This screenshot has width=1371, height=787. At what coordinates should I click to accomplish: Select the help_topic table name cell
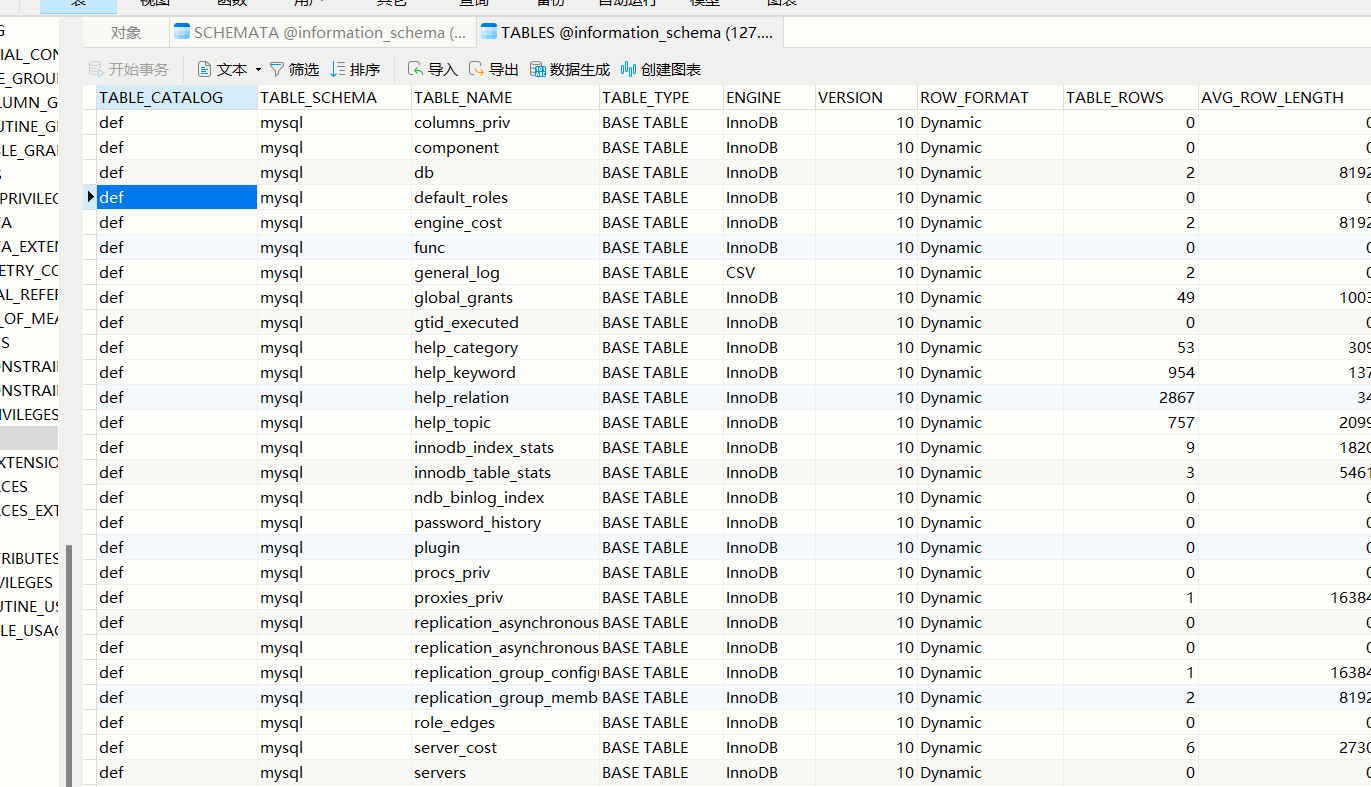point(452,422)
